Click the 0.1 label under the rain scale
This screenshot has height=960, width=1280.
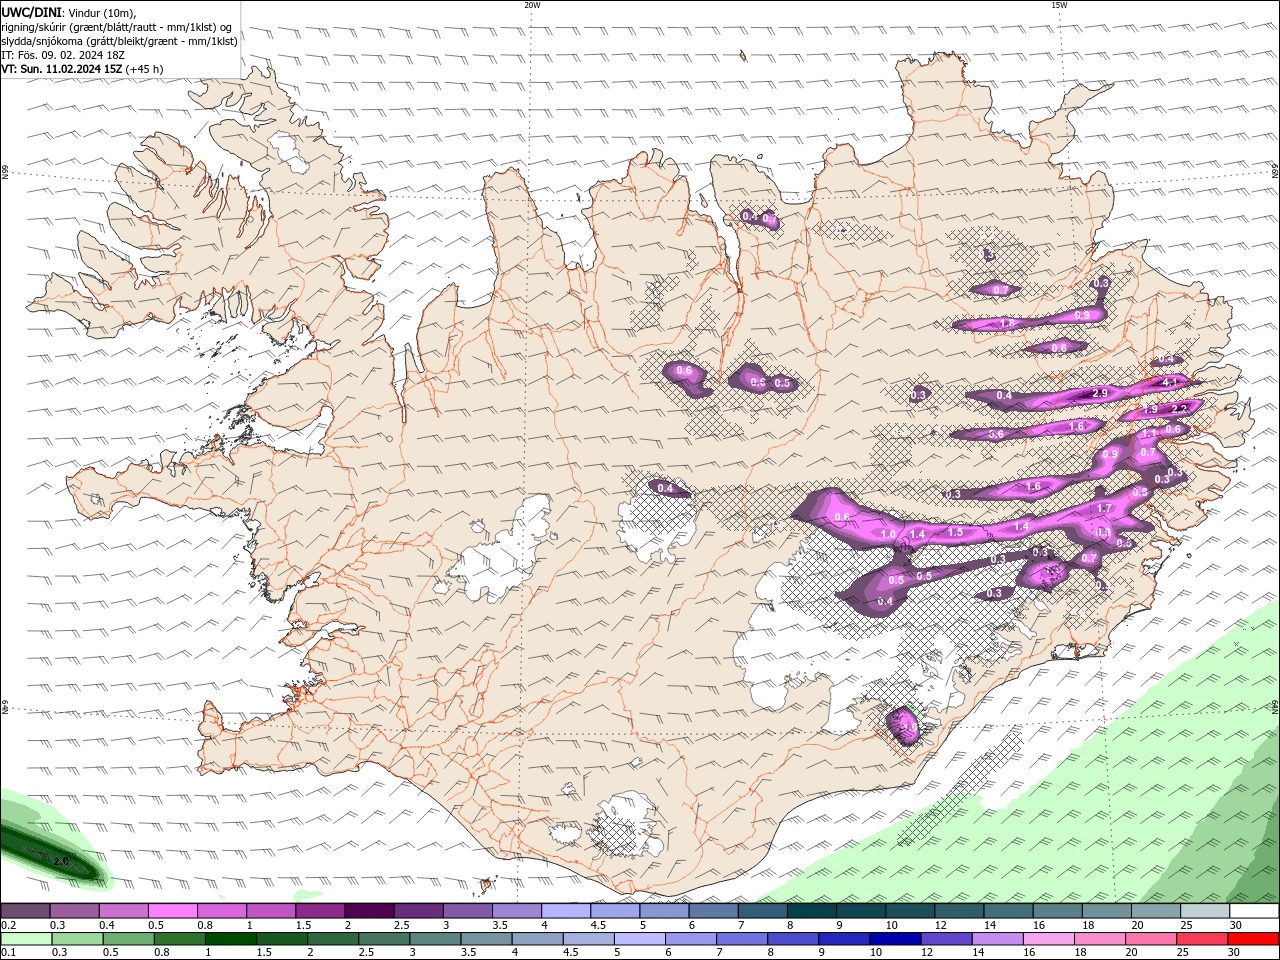click(x=8, y=953)
